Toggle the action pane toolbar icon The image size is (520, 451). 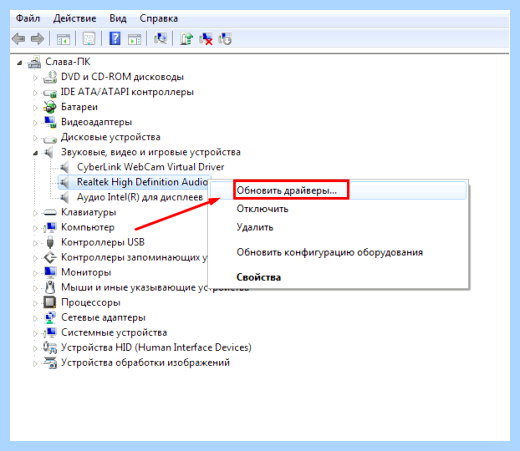click(134, 39)
